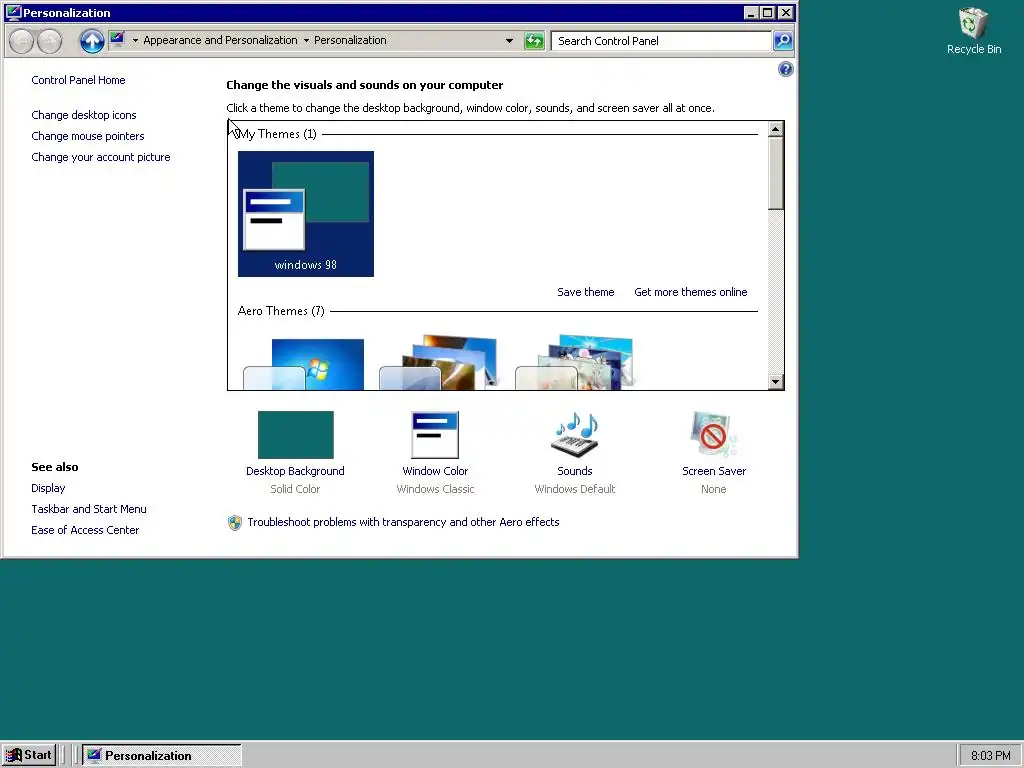Click the Window Color label
The image size is (1024, 768).
click(435, 471)
